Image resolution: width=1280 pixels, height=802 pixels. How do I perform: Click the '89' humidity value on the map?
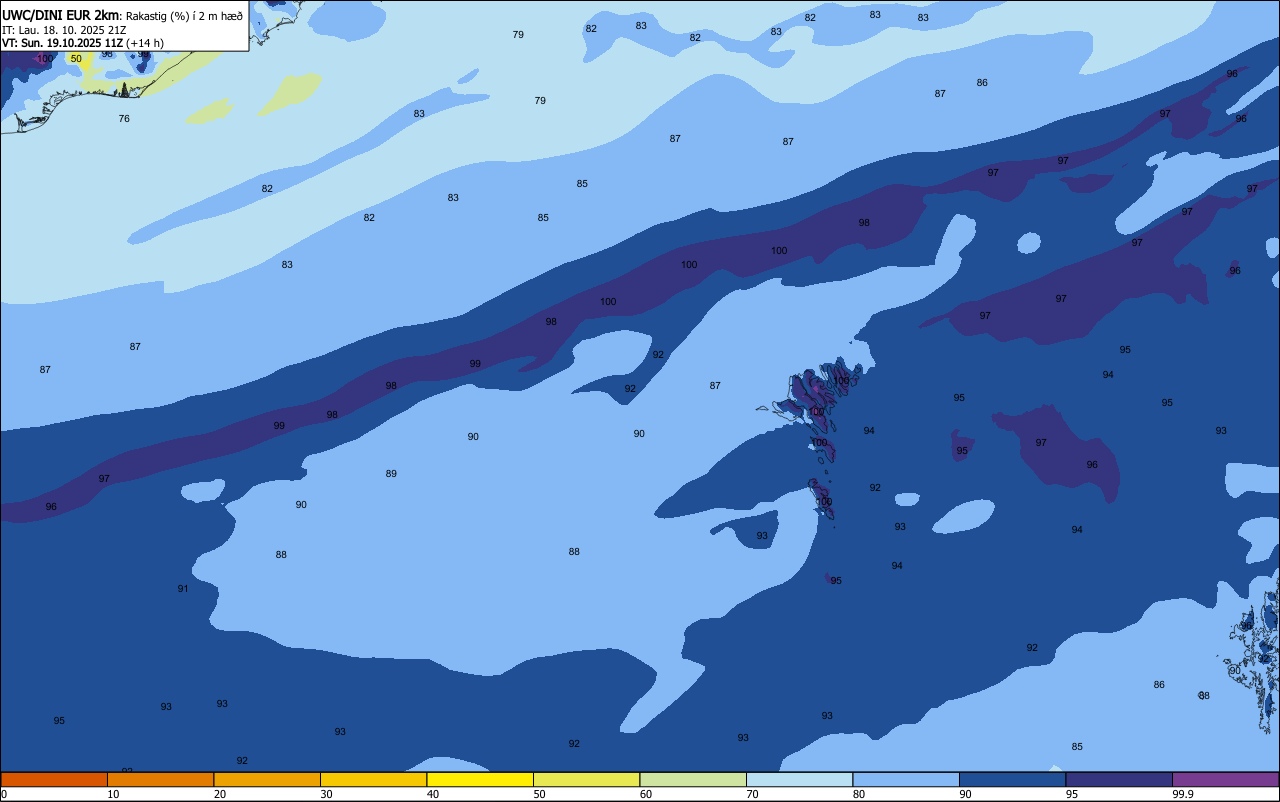(391, 474)
